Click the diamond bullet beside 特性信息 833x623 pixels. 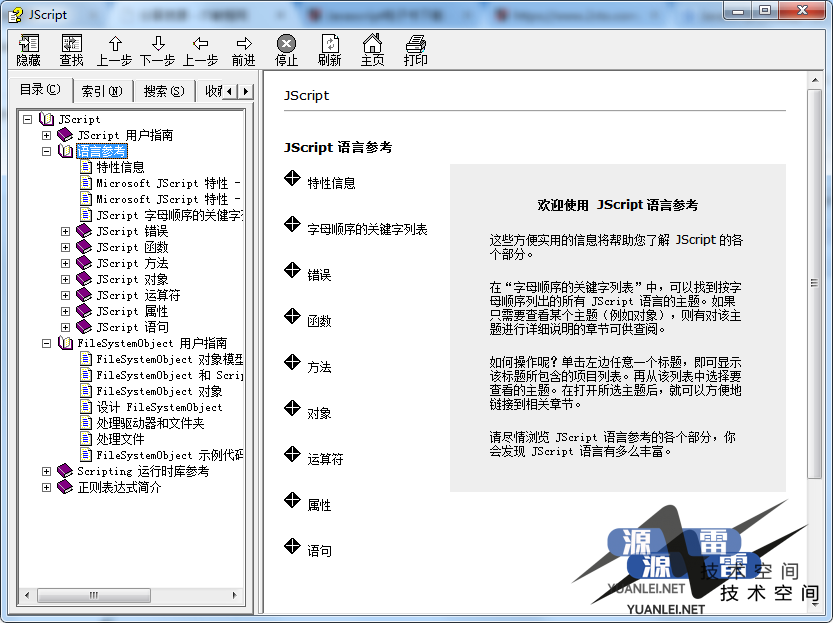(292, 178)
